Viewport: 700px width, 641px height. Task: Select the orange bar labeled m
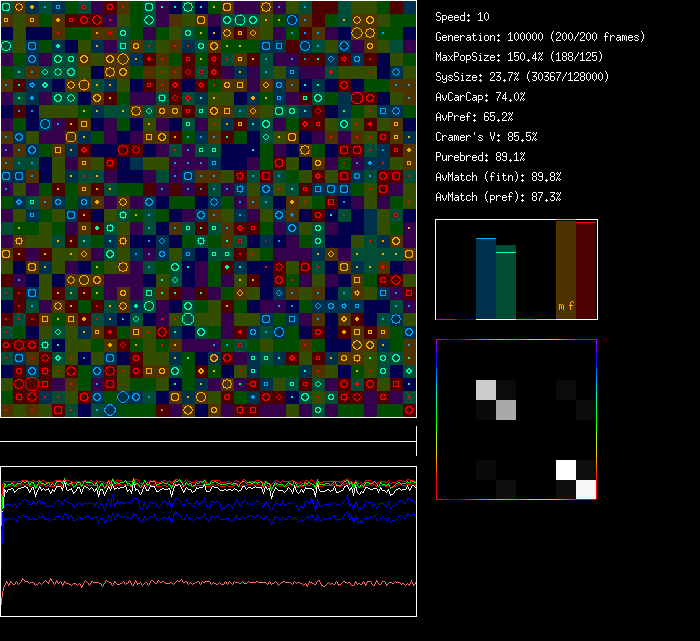point(565,270)
